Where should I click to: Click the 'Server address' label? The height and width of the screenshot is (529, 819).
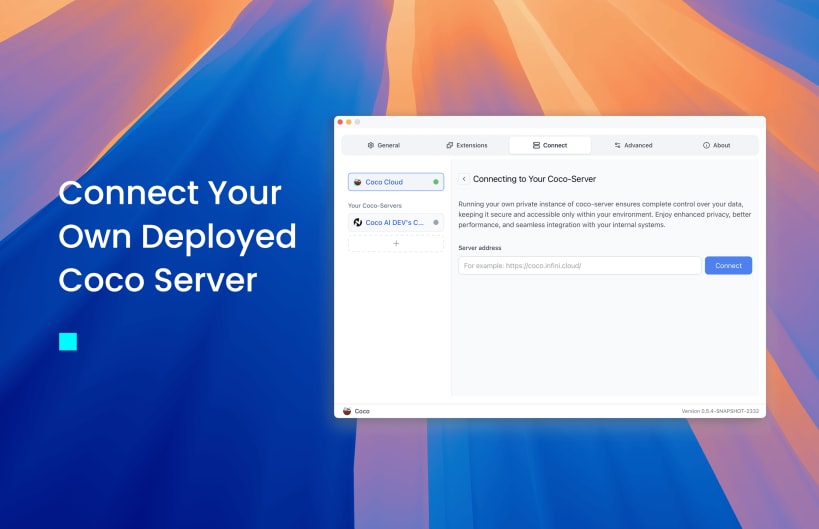tap(479, 248)
